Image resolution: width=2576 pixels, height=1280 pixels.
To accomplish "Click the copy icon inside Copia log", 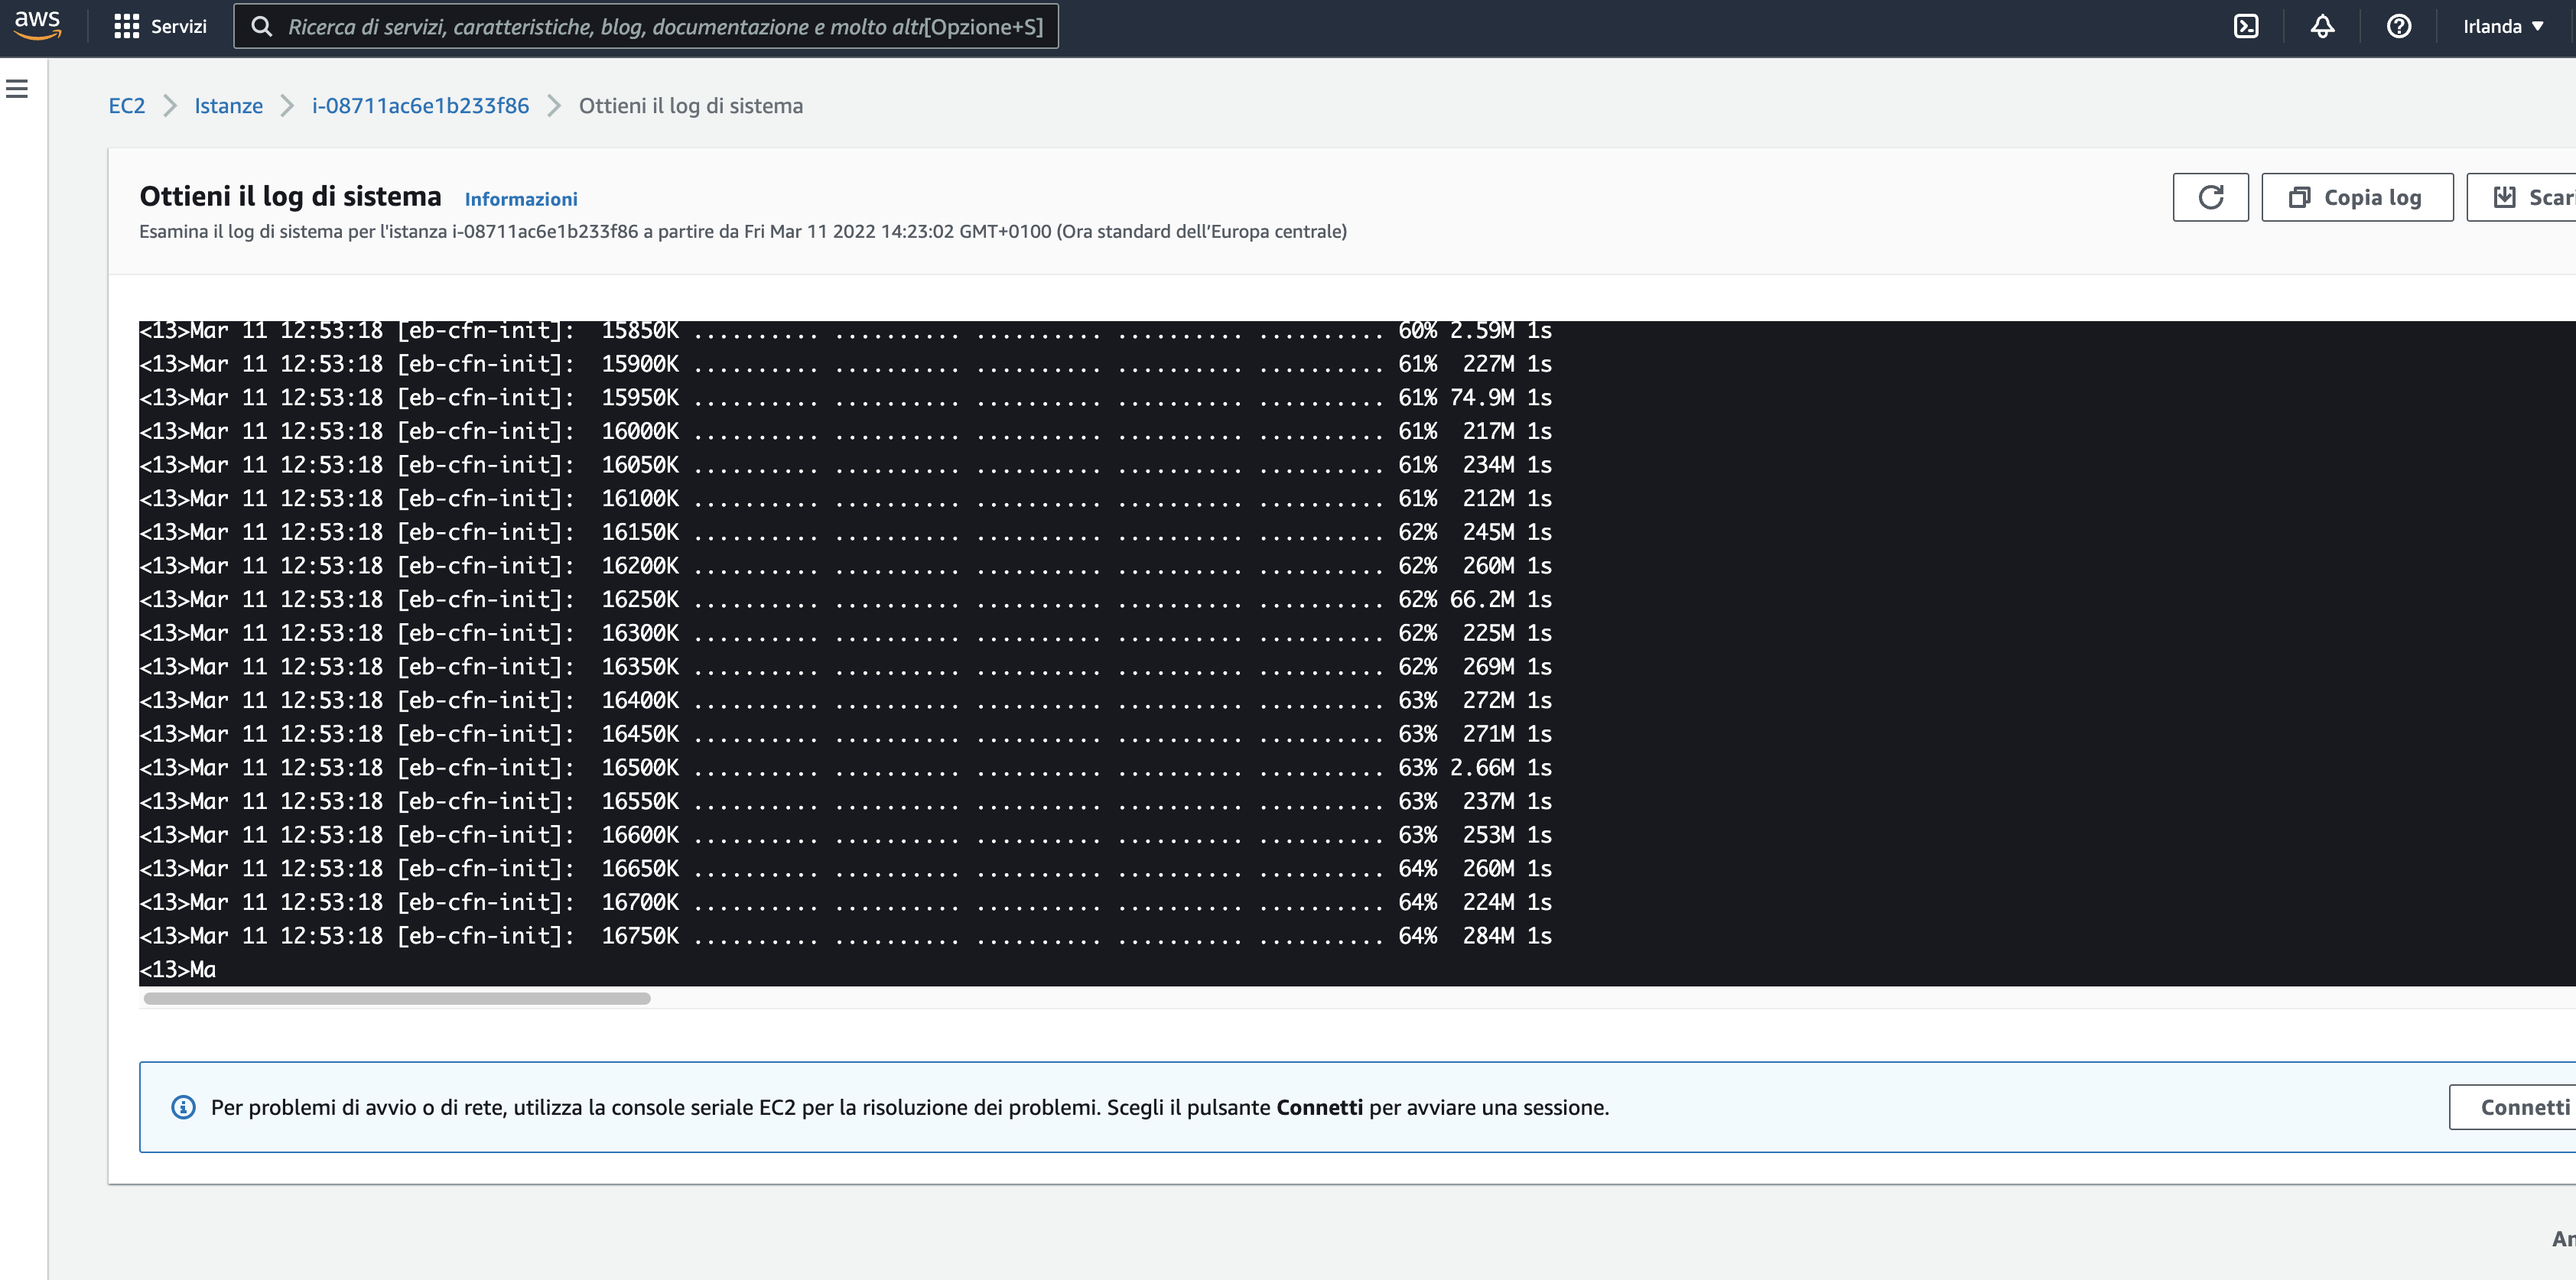I will click(2301, 196).
